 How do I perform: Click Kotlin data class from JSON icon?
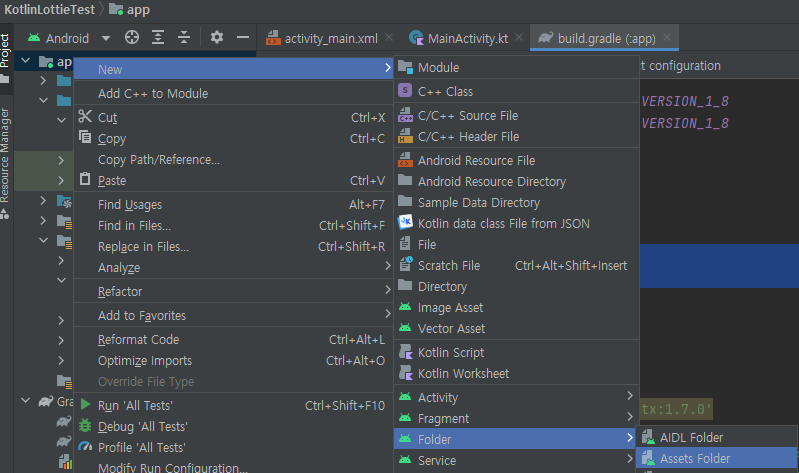pos(405,222)
